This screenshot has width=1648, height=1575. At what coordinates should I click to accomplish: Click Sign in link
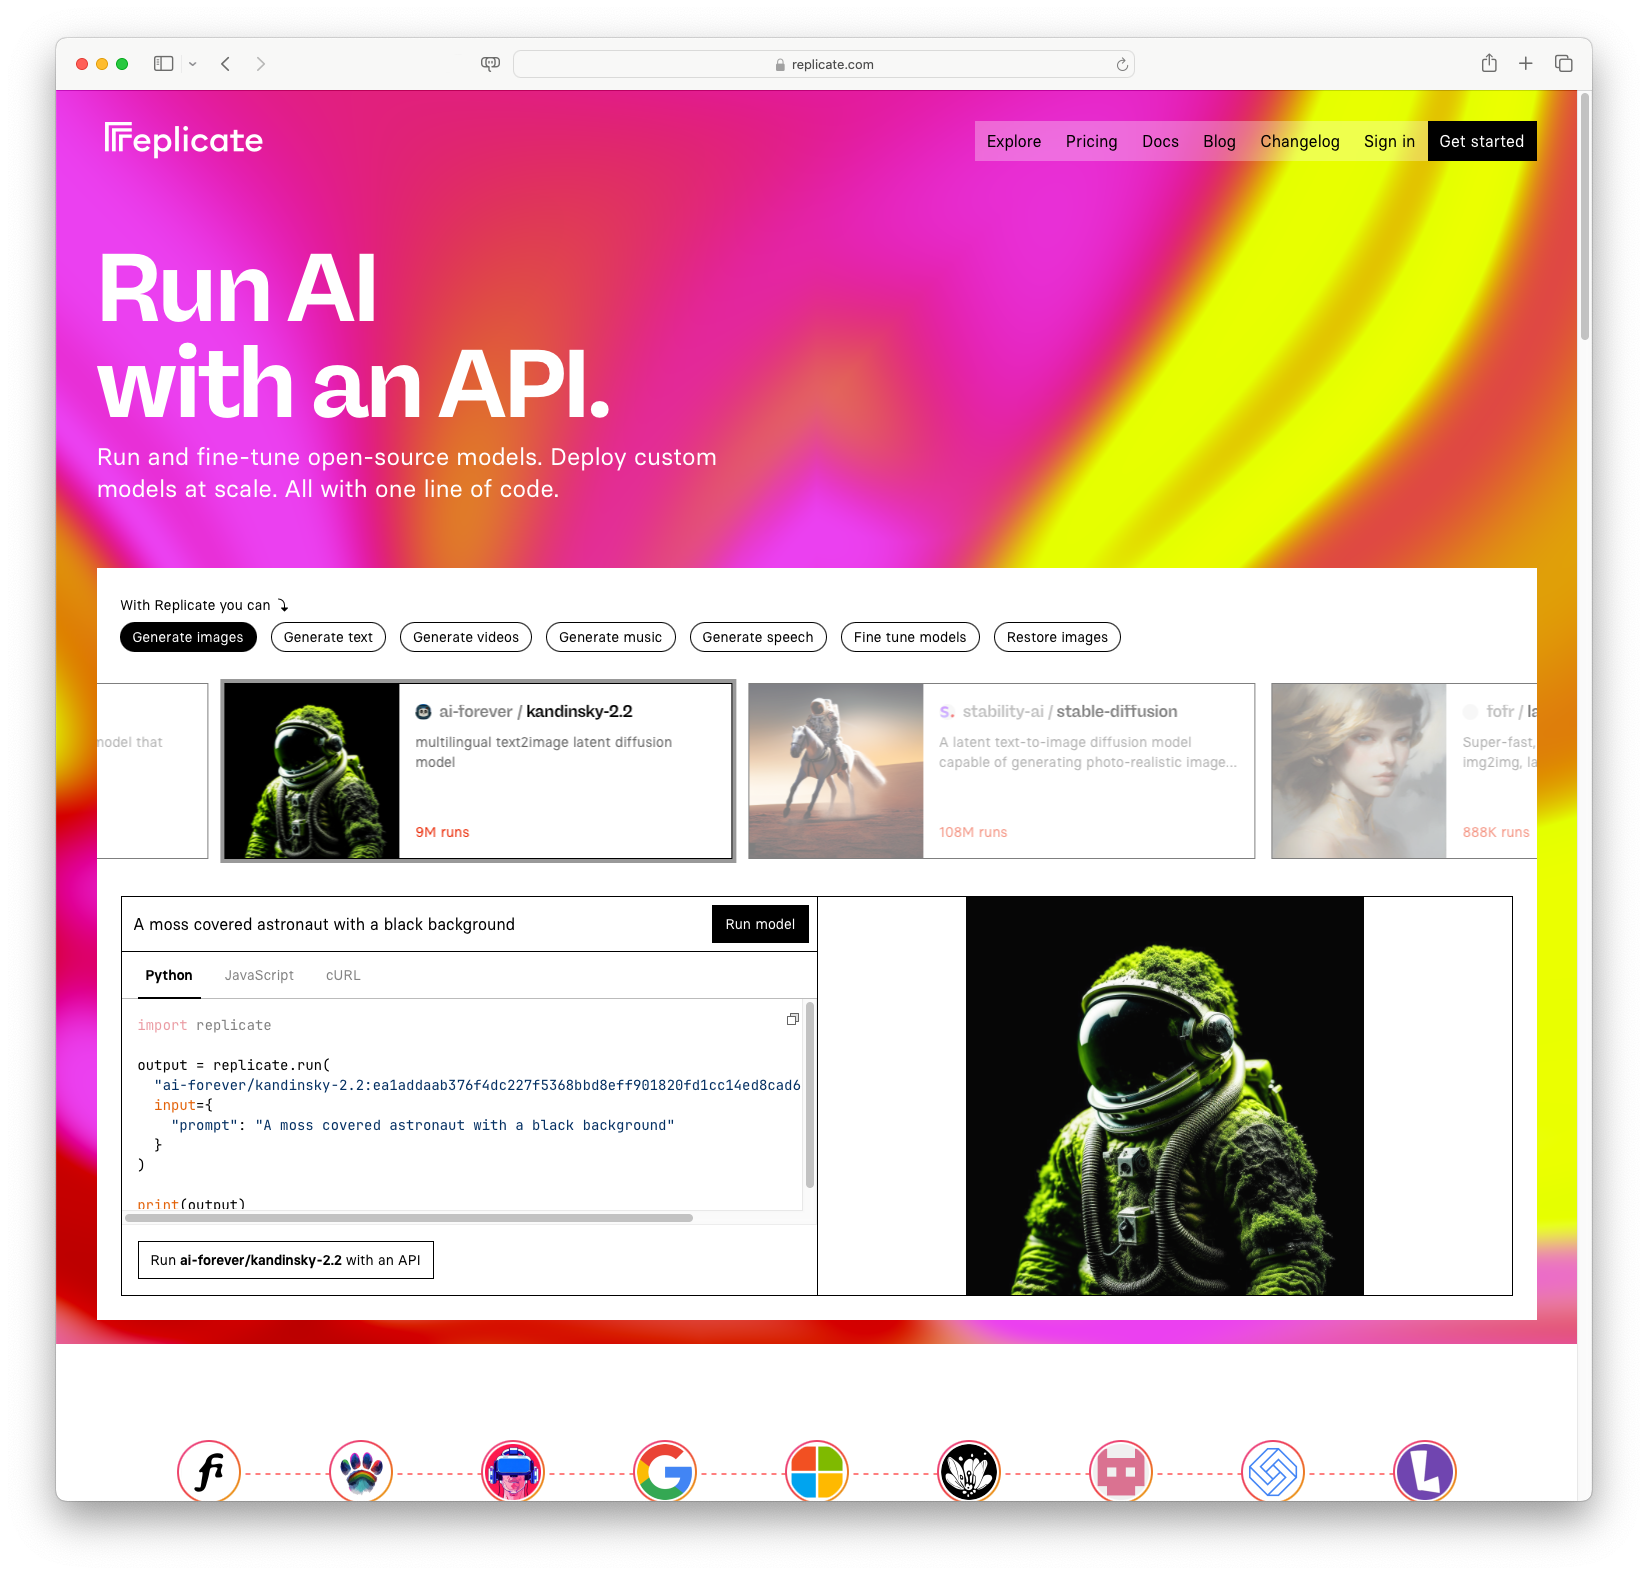pyautogui.click(x=1389, y=141)
